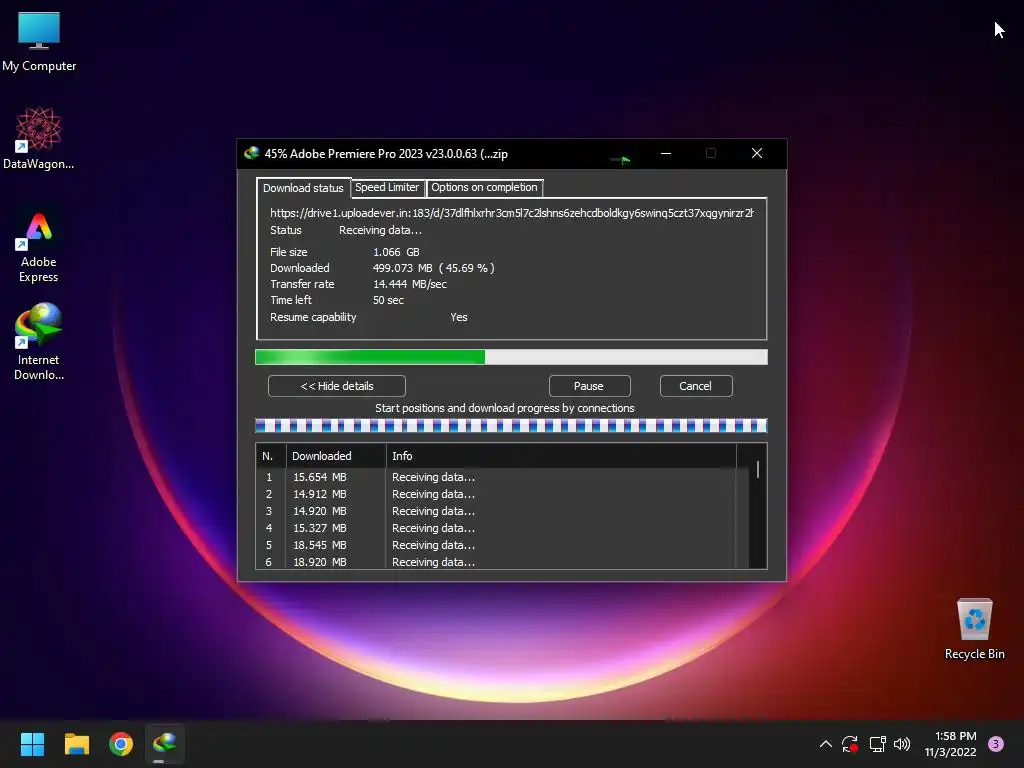This screenshot has height=768, width=1024.
Task: Open Internet Download Manager desktop shortcut
Action: coord(39,342)
